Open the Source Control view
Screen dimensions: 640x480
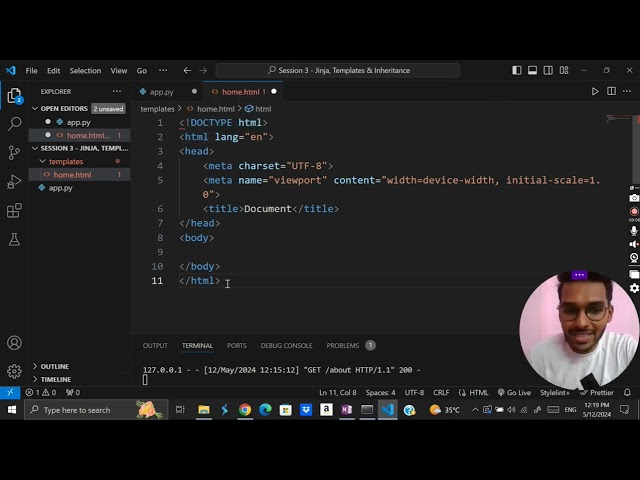[14, 153]
